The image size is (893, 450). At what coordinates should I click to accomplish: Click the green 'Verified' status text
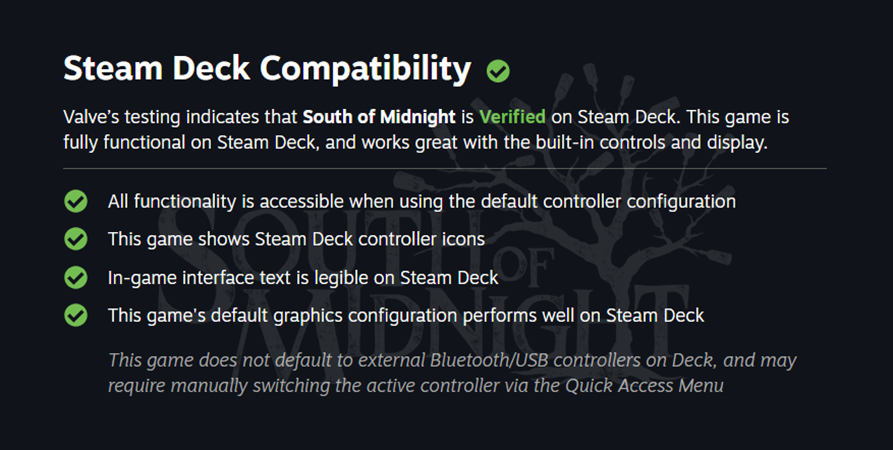[512, 118]
